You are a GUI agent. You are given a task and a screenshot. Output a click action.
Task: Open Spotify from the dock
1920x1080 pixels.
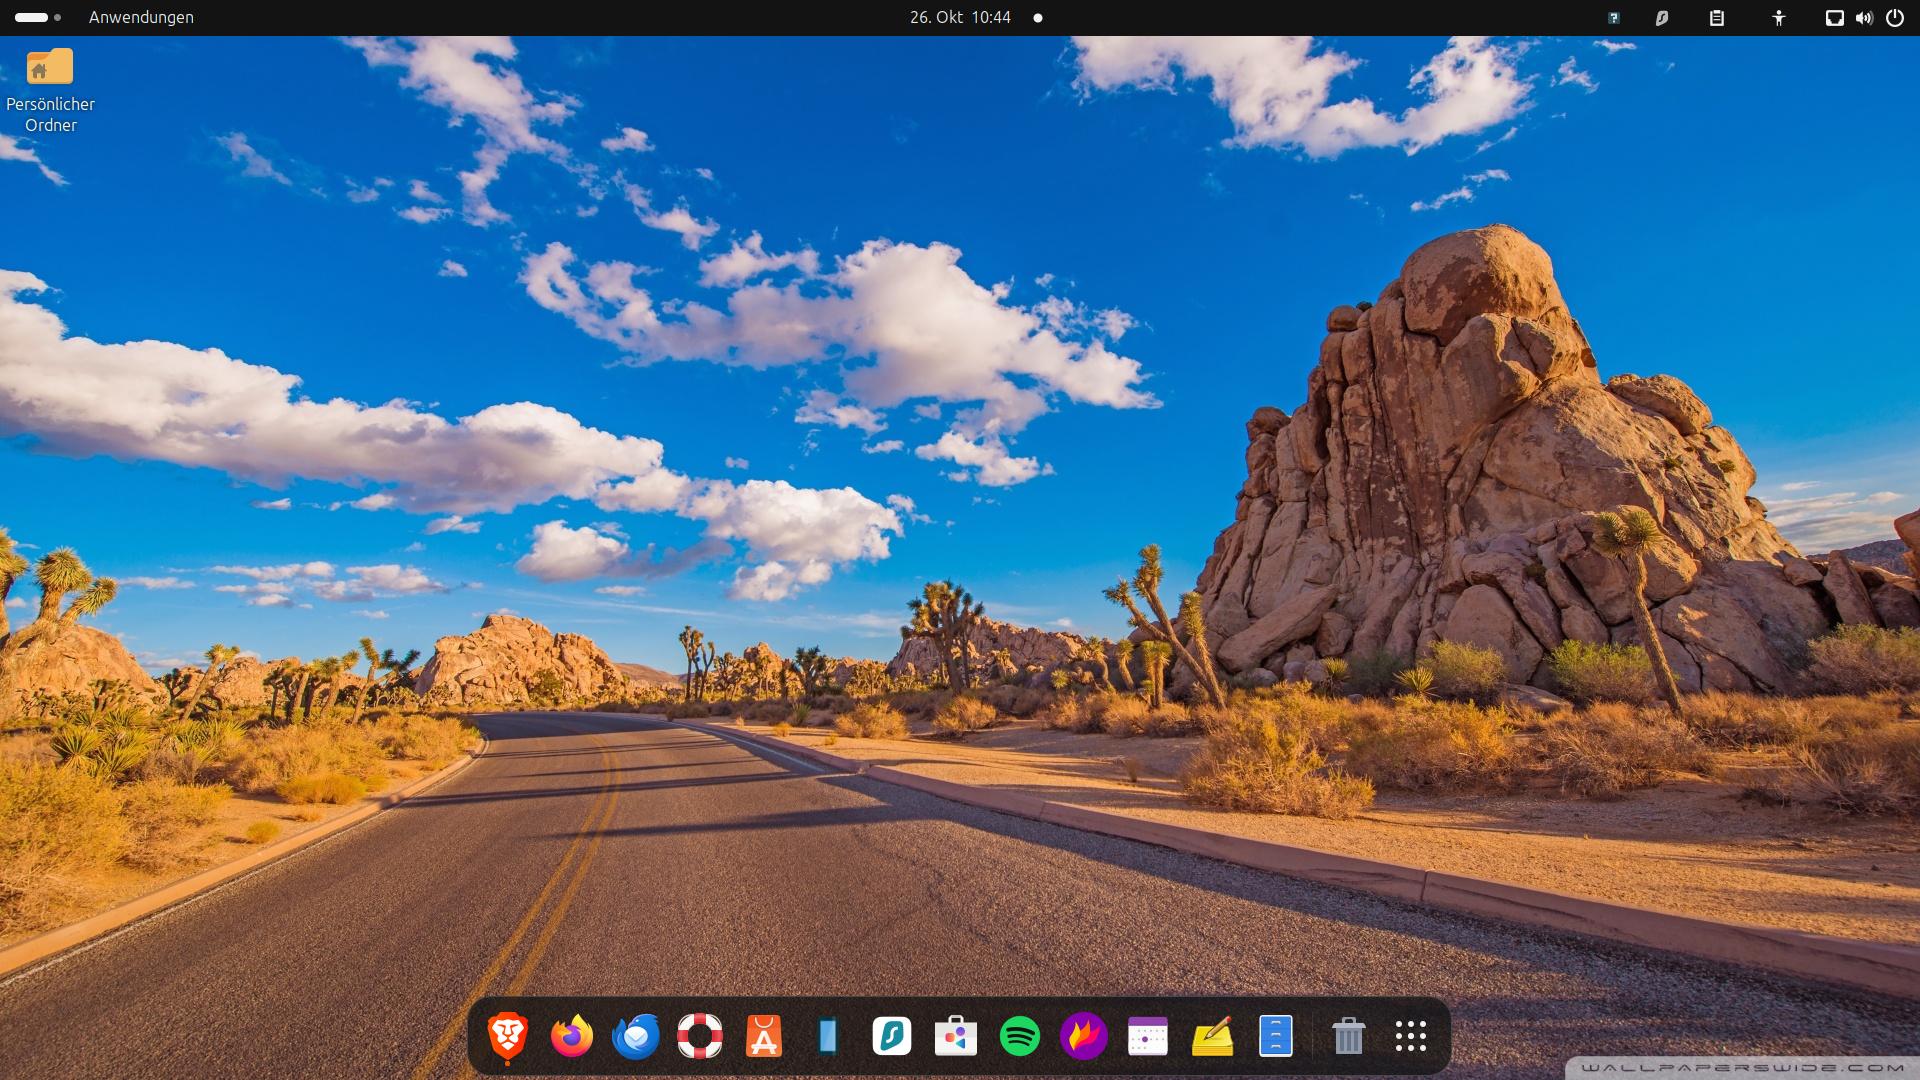click(x=1020, y=1036)
